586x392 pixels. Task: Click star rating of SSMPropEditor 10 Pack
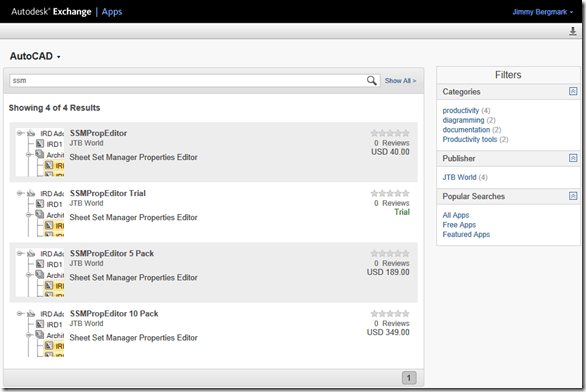[390, 314]
